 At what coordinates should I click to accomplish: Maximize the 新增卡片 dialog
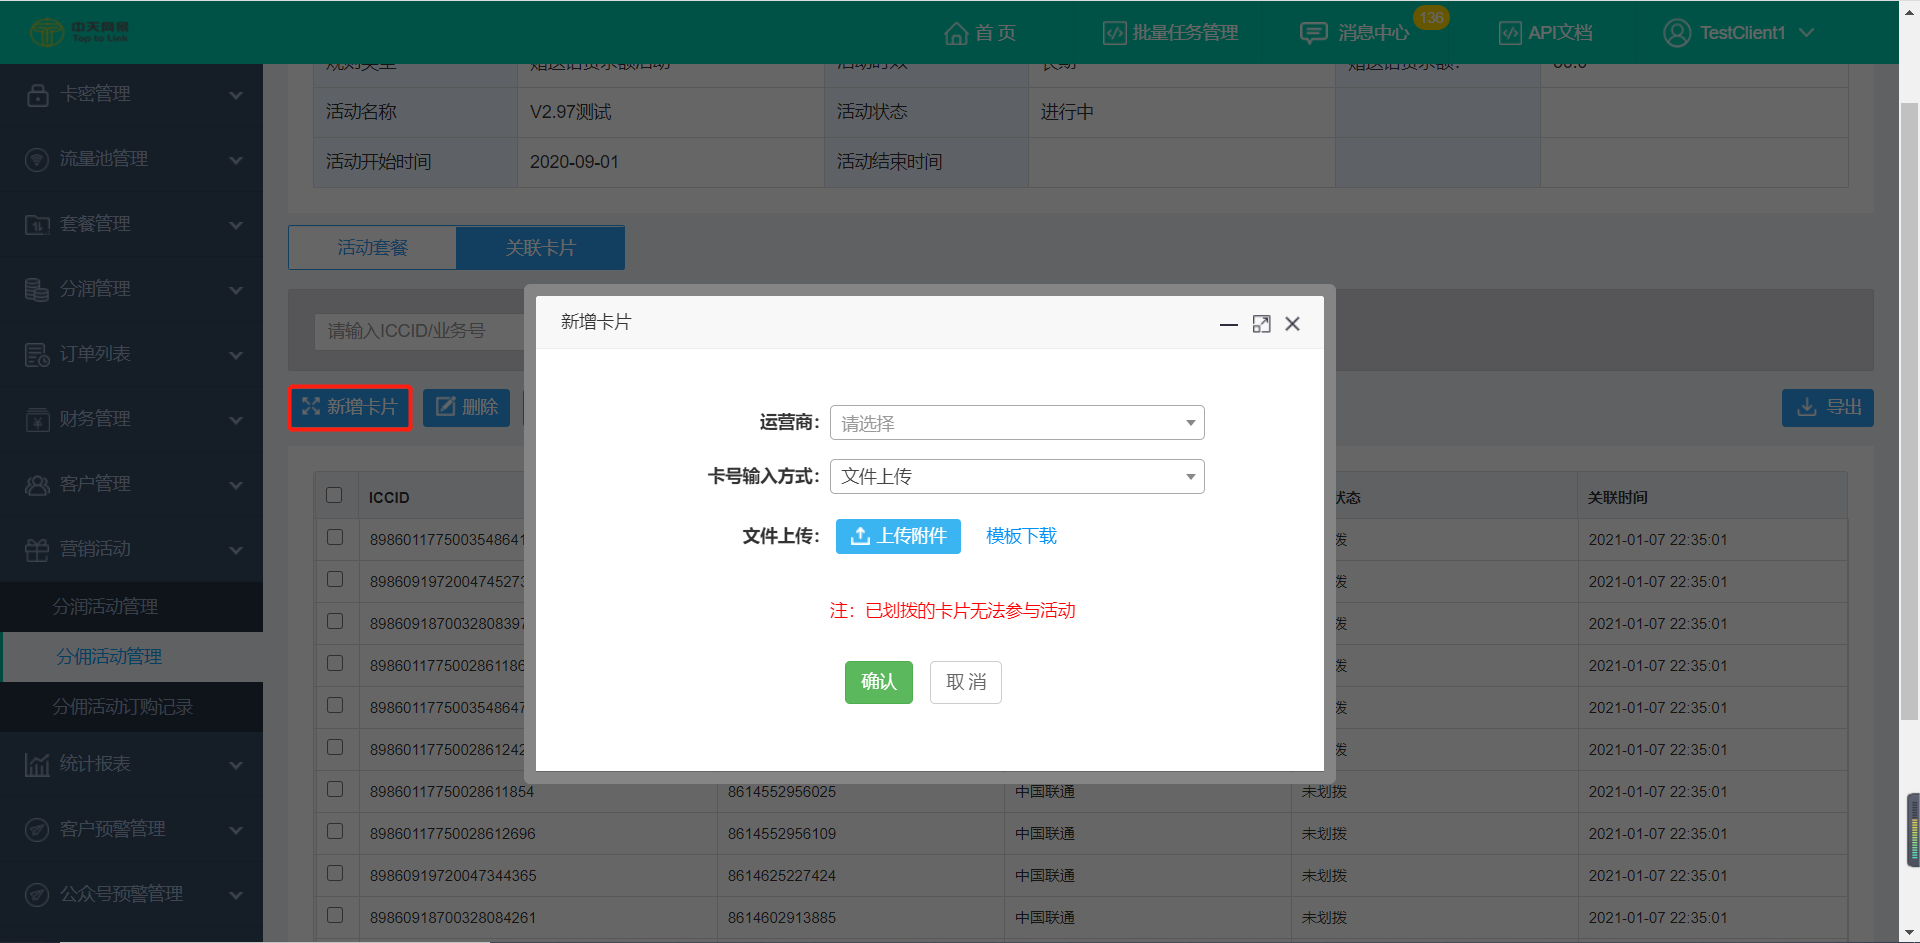pos(1262,324)
